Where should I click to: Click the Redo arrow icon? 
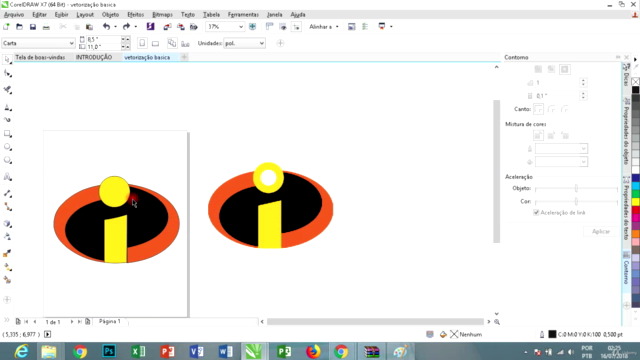click(x=126, y=27)
